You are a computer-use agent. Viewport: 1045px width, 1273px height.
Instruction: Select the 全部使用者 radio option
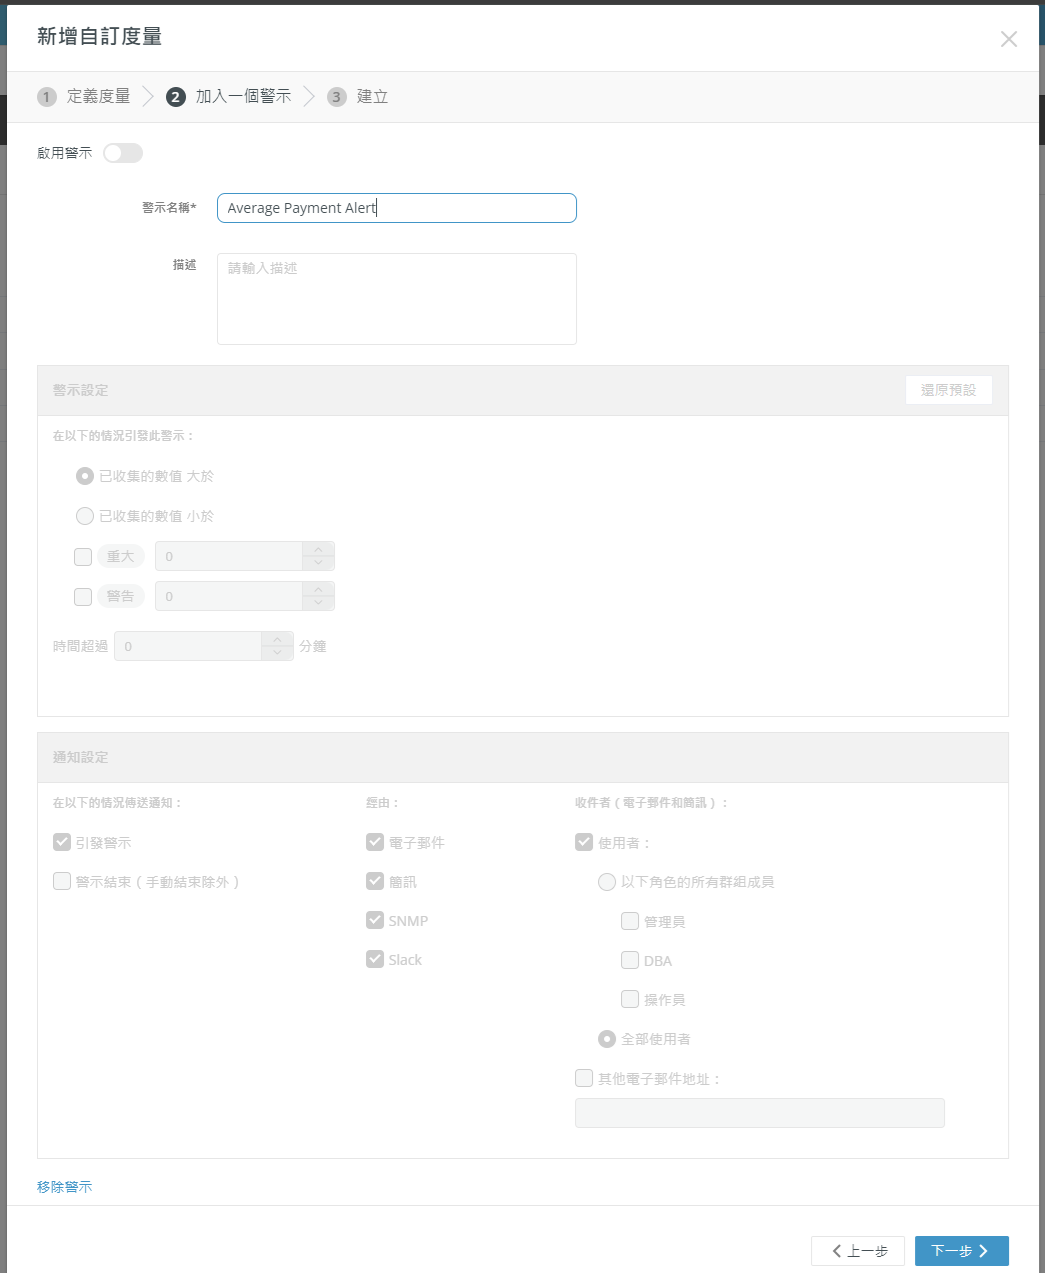tap(606, 1039)
